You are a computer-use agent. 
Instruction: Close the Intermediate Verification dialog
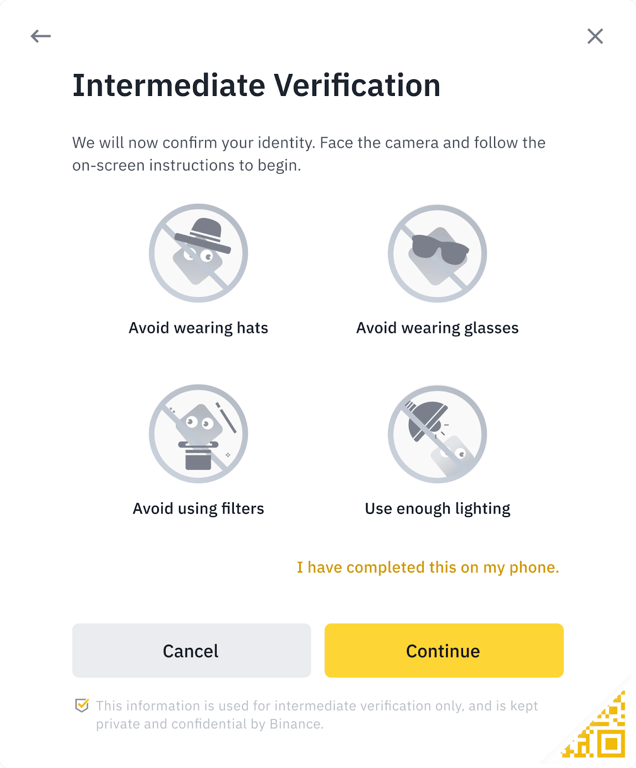point(595,37)
